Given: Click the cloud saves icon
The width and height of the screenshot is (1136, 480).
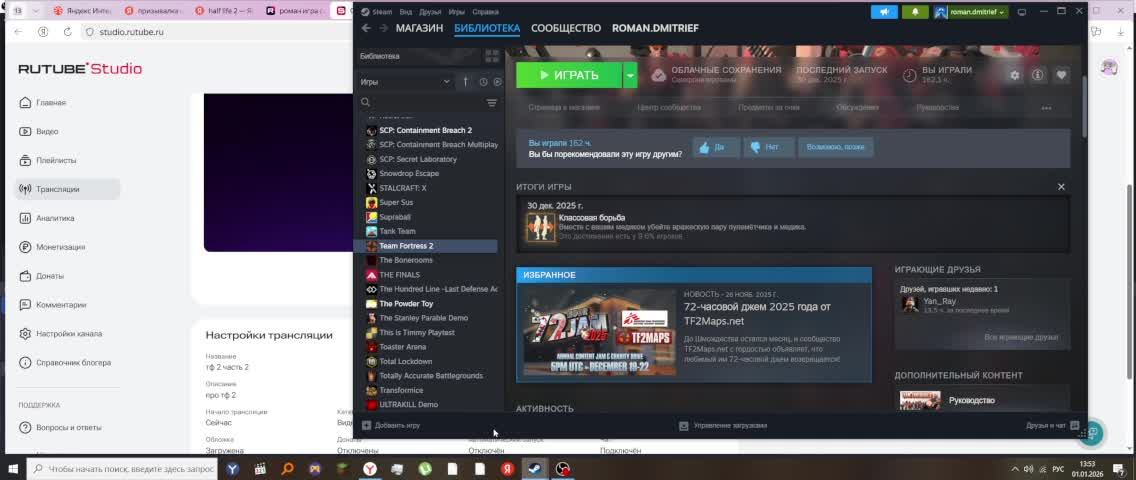Looking at the screenshot, I should click(658, 75).
